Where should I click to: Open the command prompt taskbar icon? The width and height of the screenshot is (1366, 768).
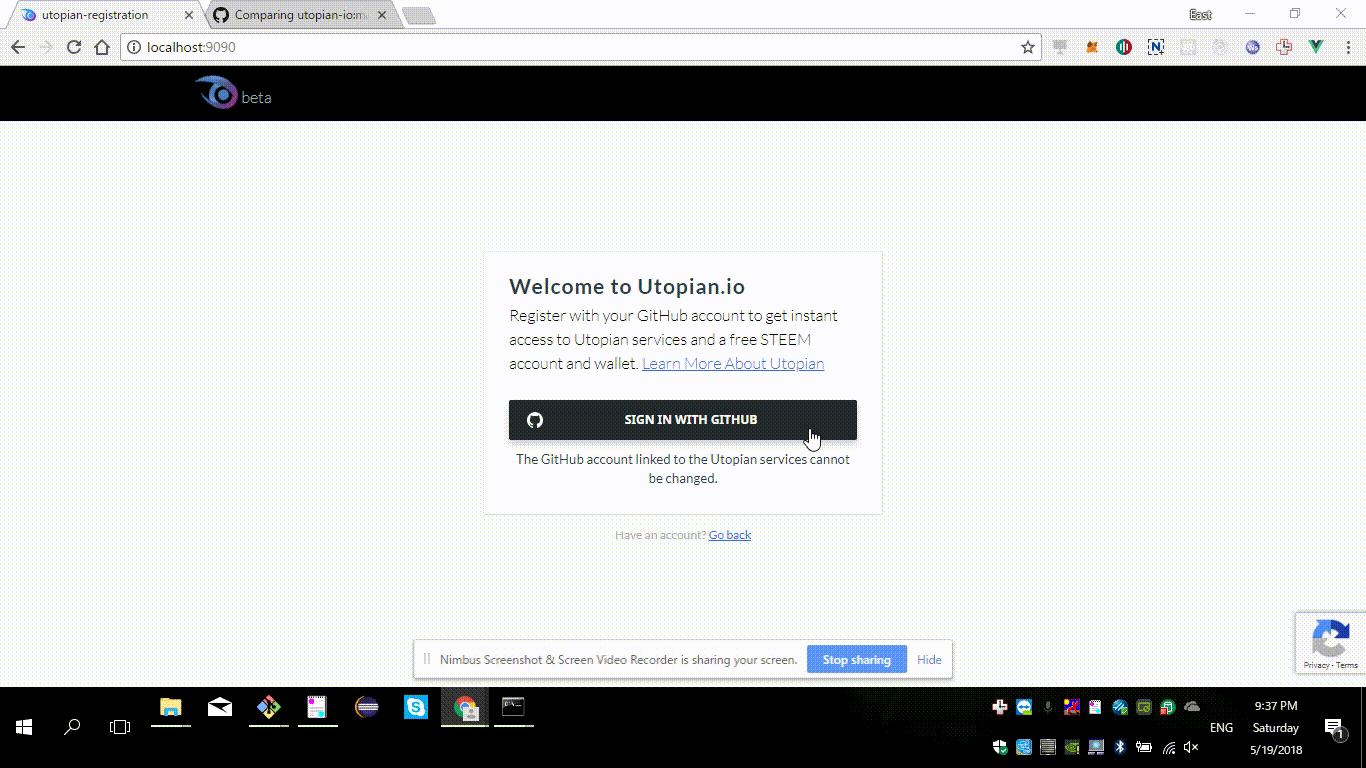pos(514,708)
